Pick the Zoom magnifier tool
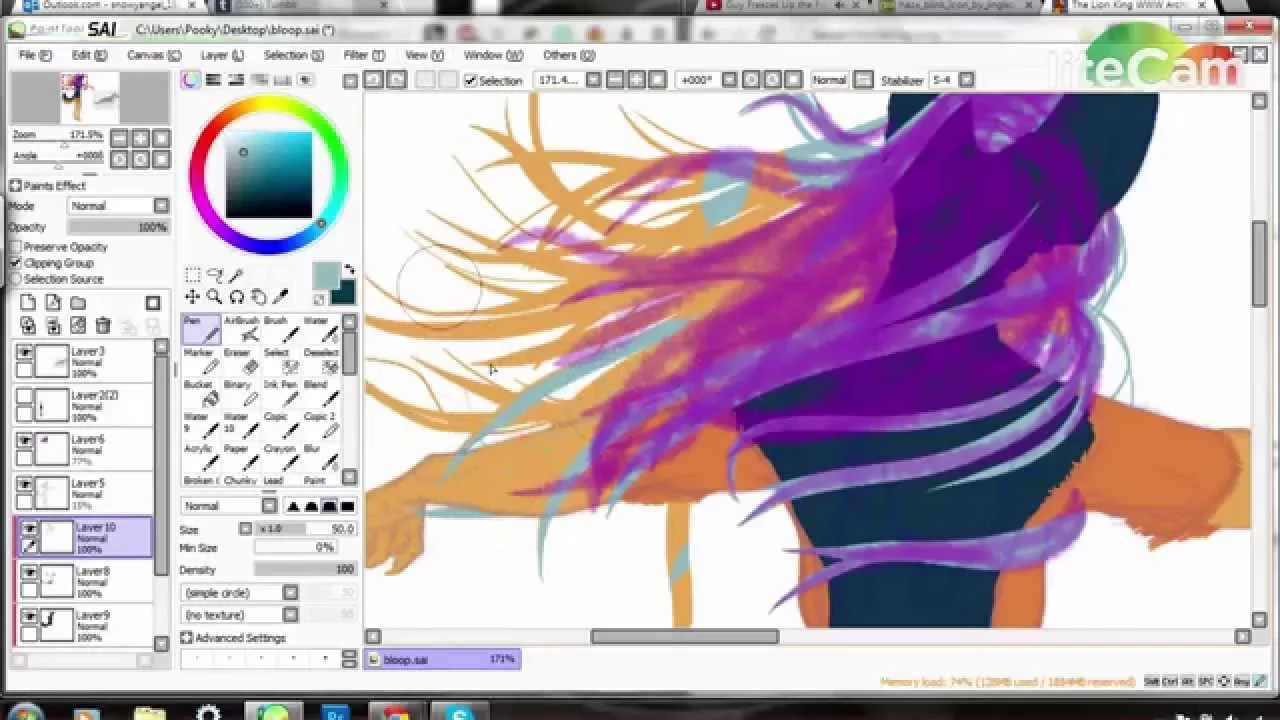 pyautogui.click(x=214, y=297)
